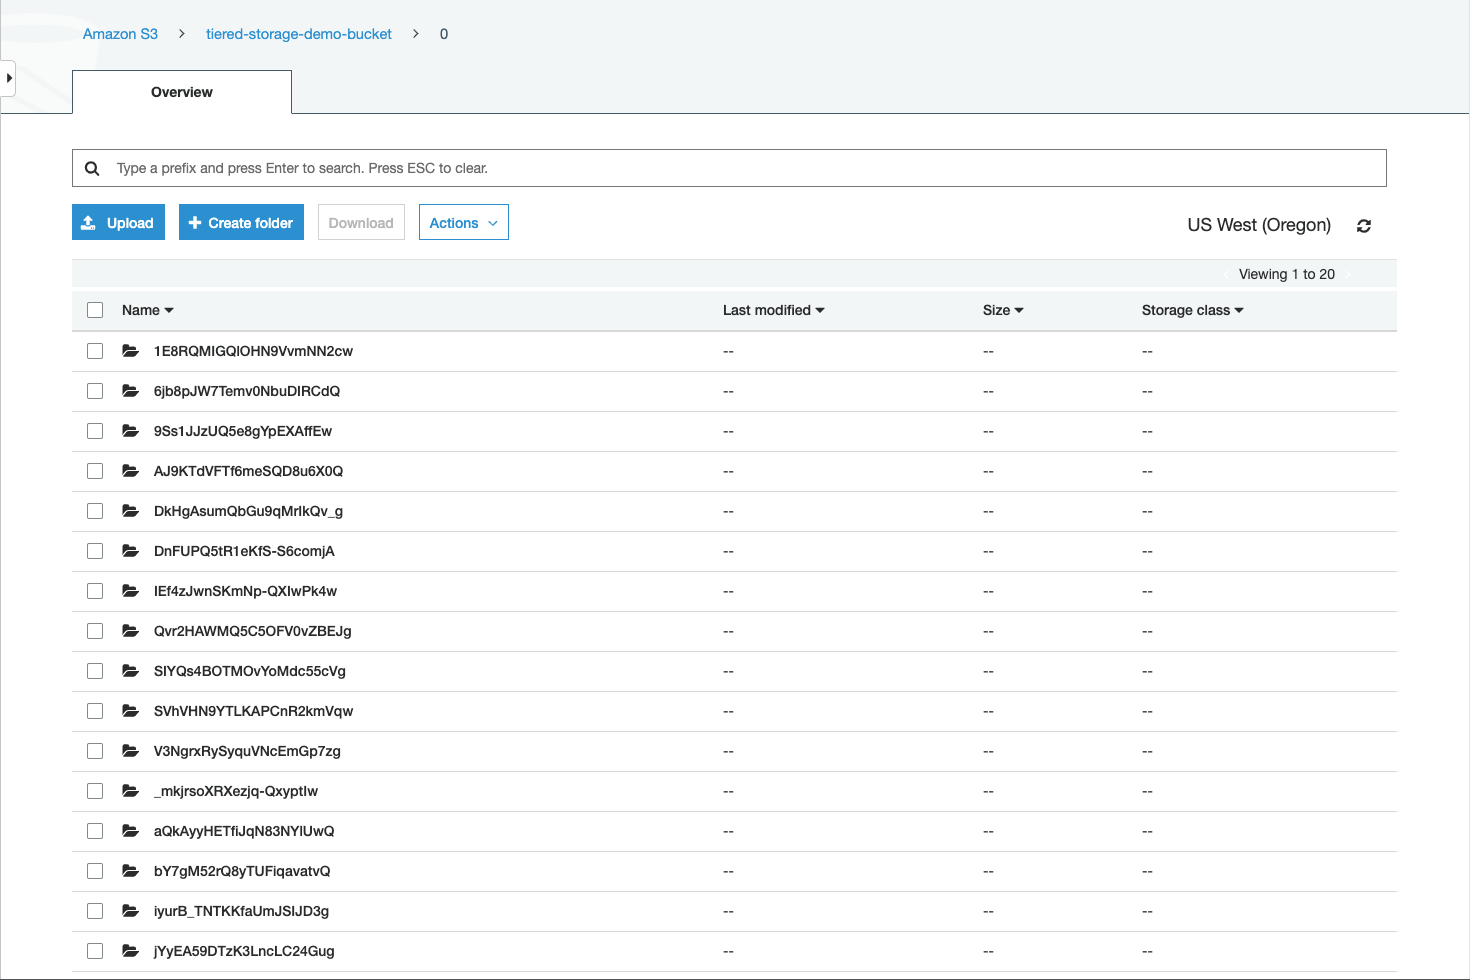The image size is (1470, 980).
Task: Tick checkbox for IEf4zJwnSKmNp-QXIwPk4w
Action: (x=95, y=591)
